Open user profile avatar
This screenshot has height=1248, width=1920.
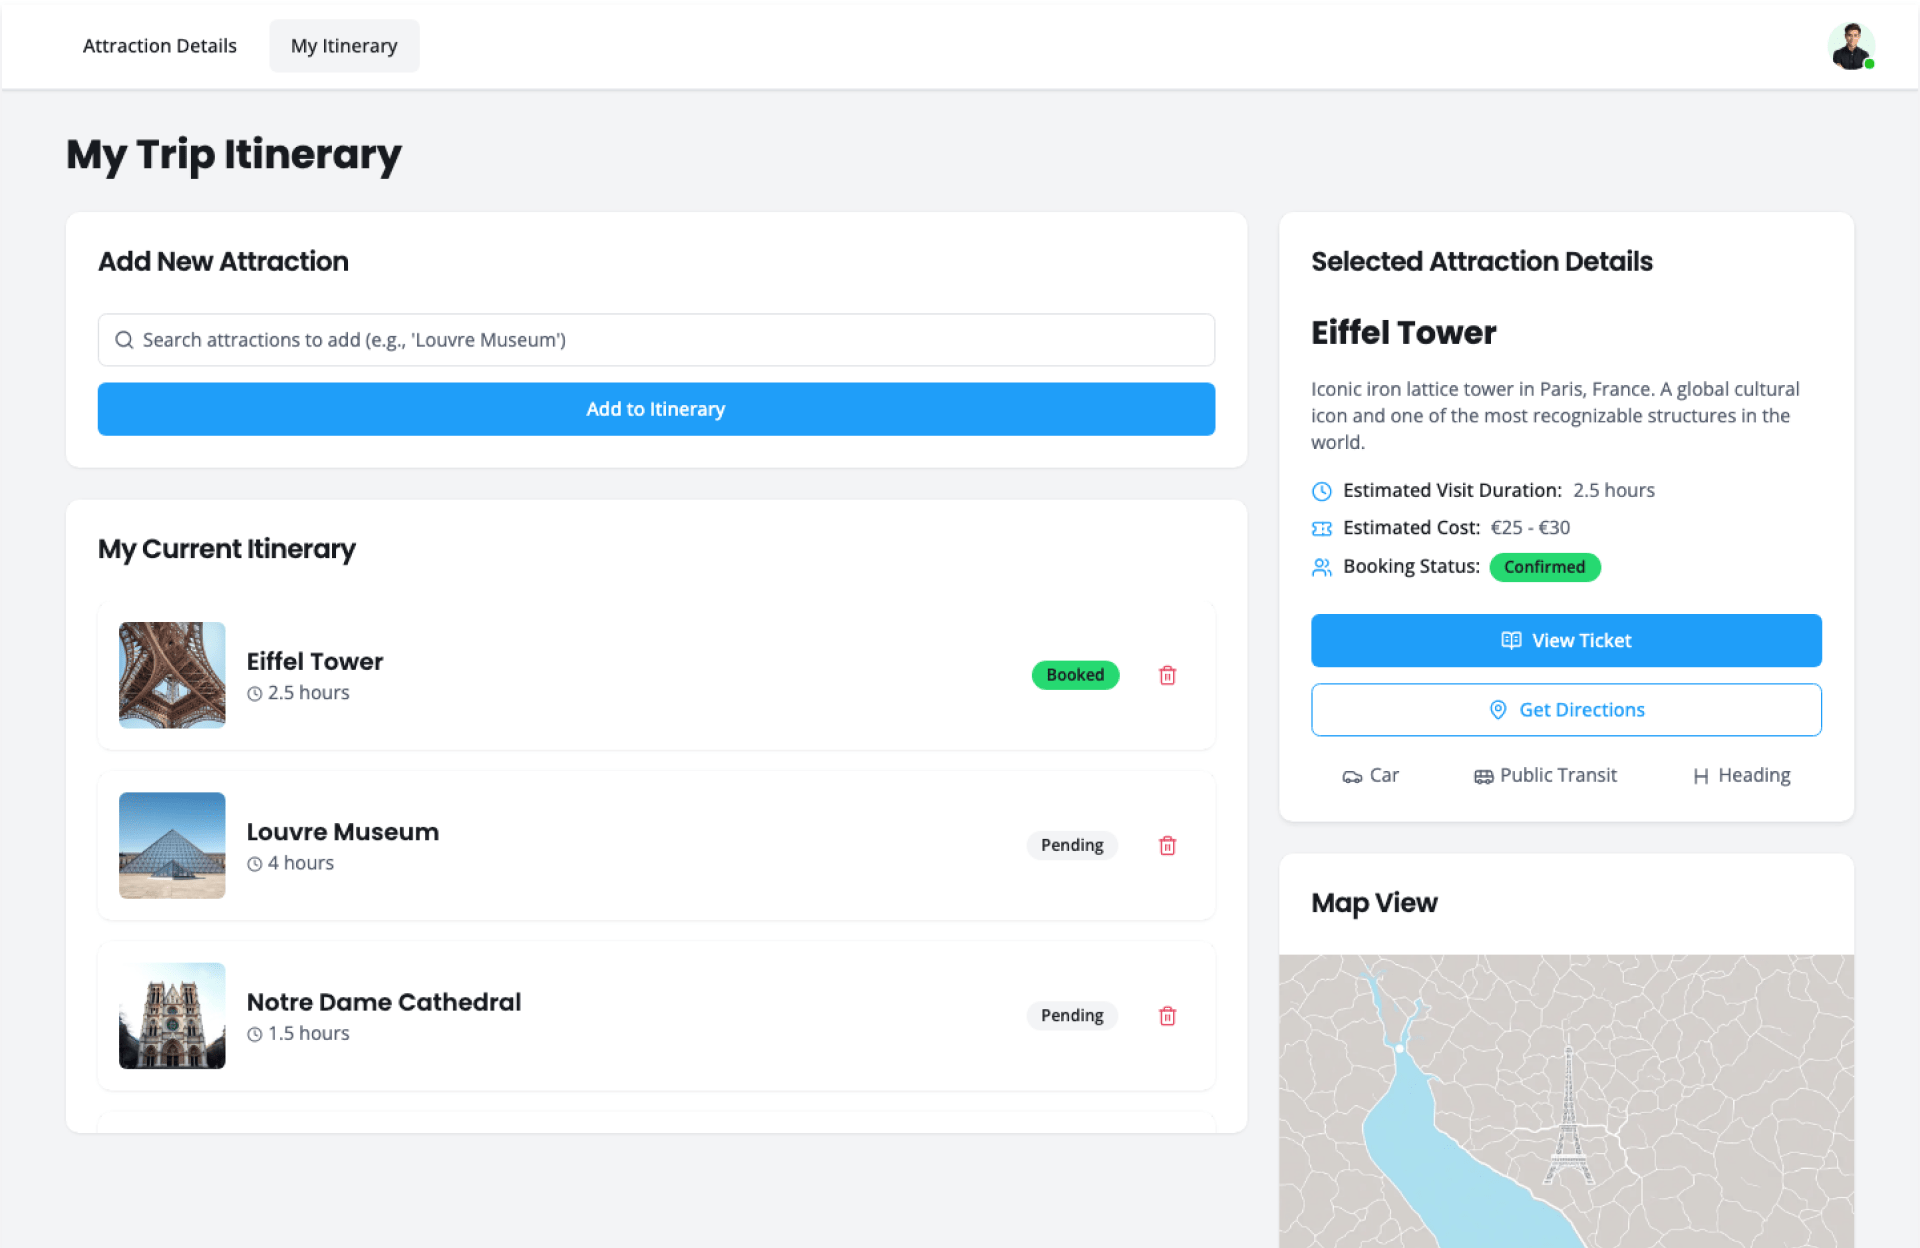tap(1850, 46)
